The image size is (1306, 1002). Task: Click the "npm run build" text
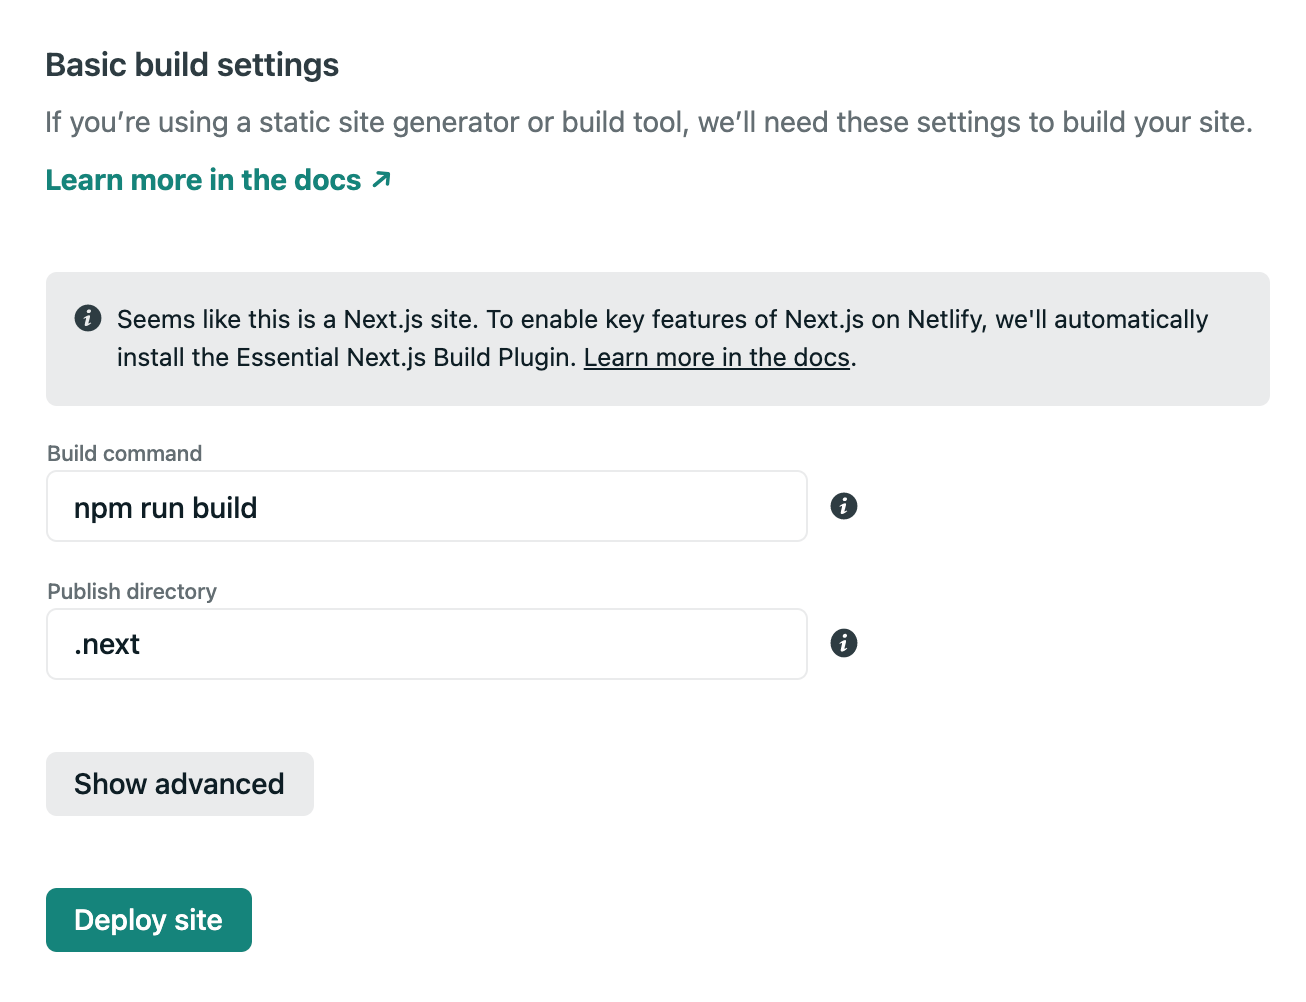tap(166, 508)
